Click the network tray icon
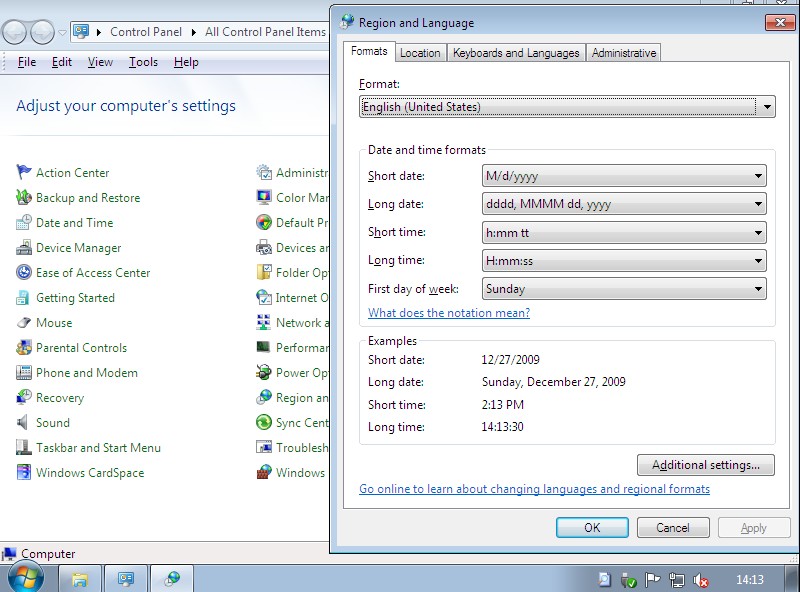 677,580
